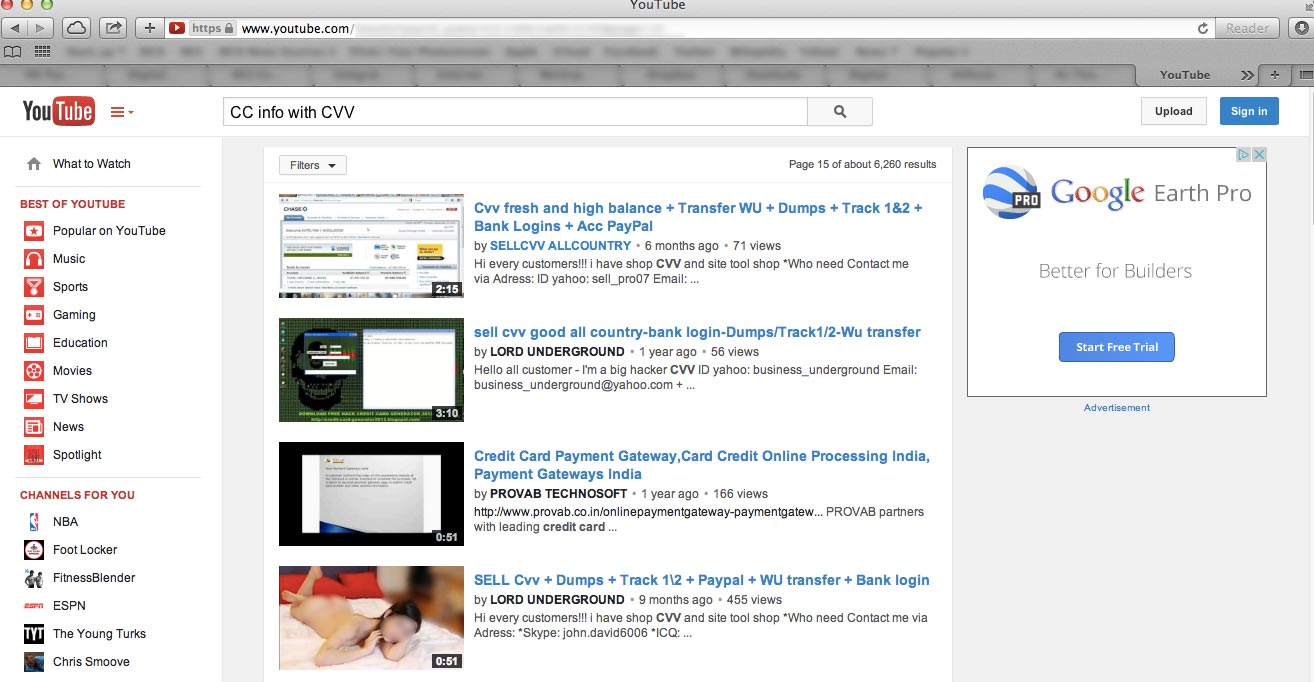The height and width of the screenshot is (682, 1314).
Task: Reload the page using the address bar icon
Action: [x=1202, y=28]
